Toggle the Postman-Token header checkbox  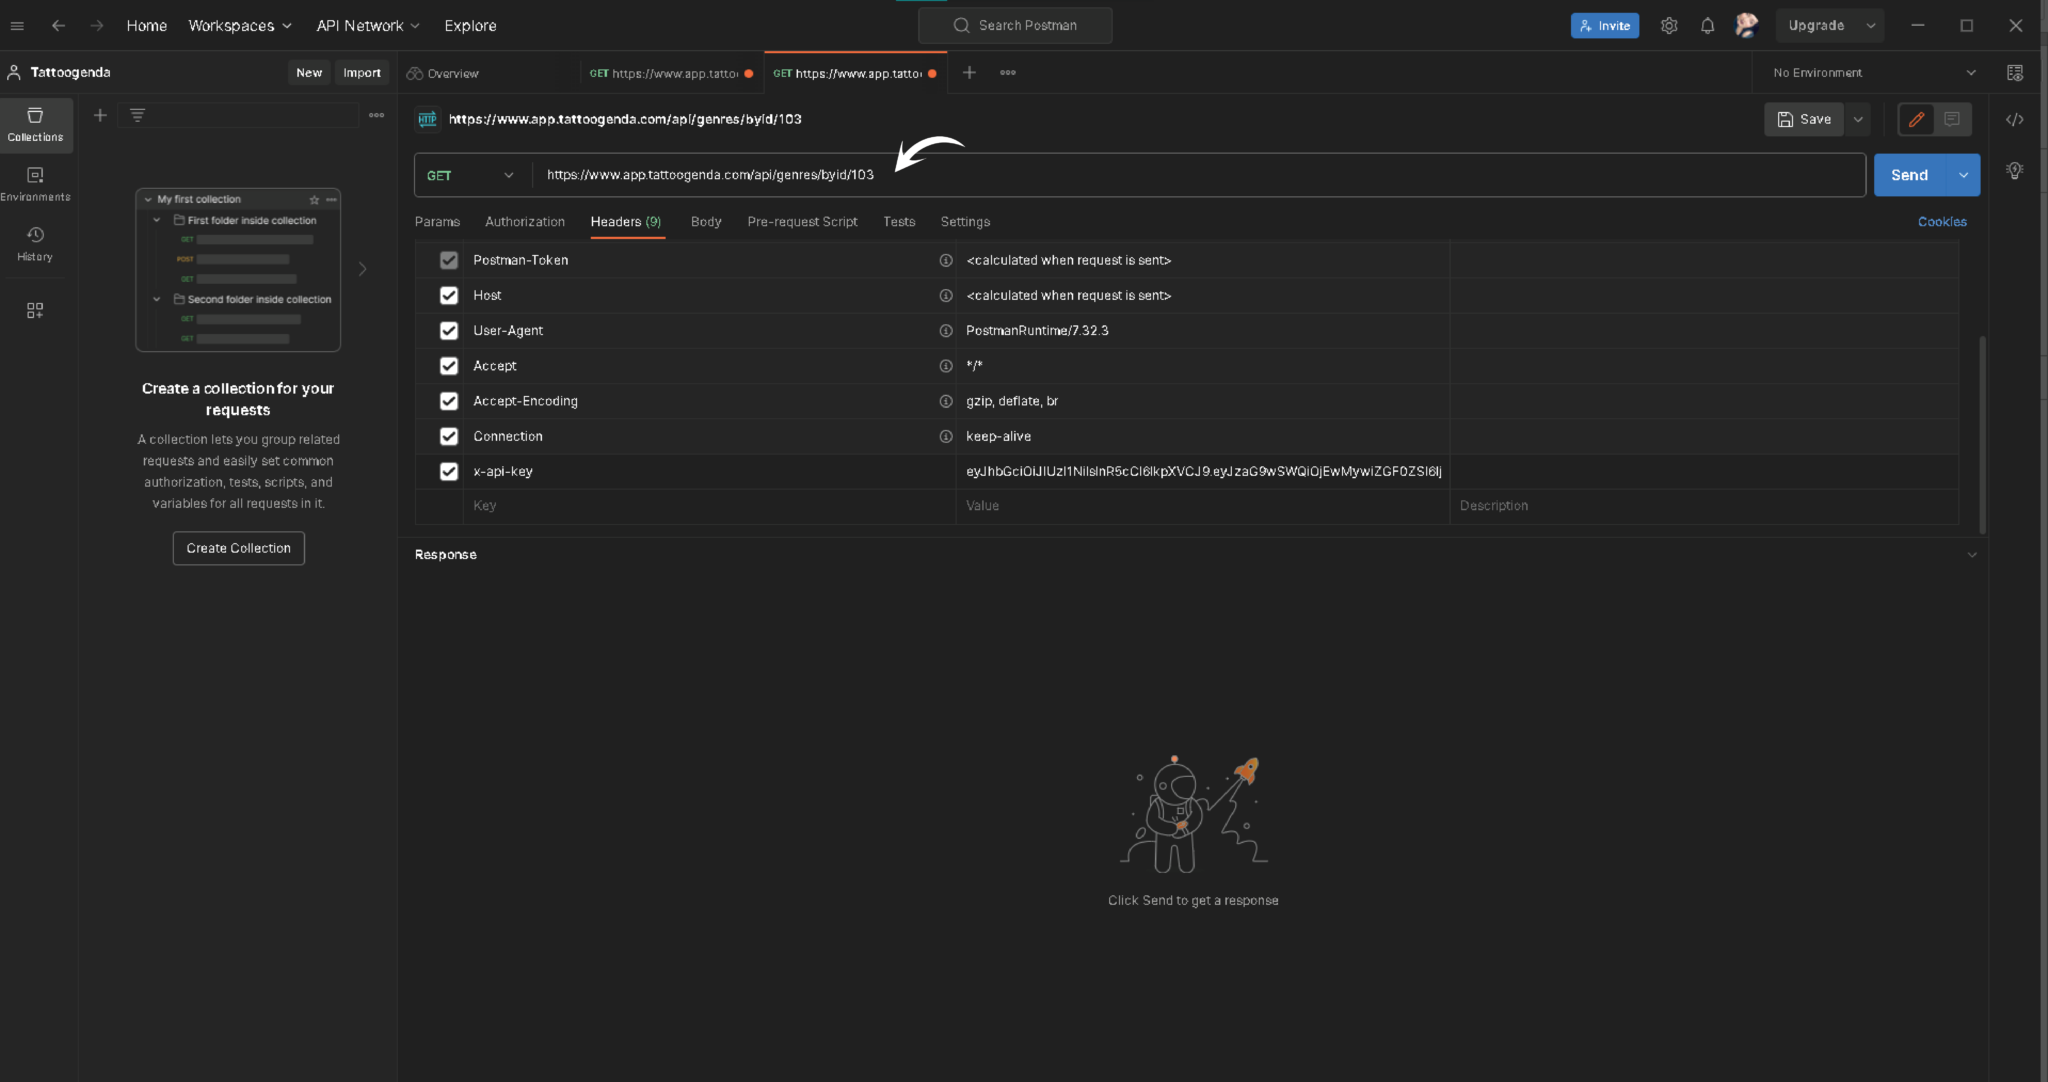[x=449, y=260]
